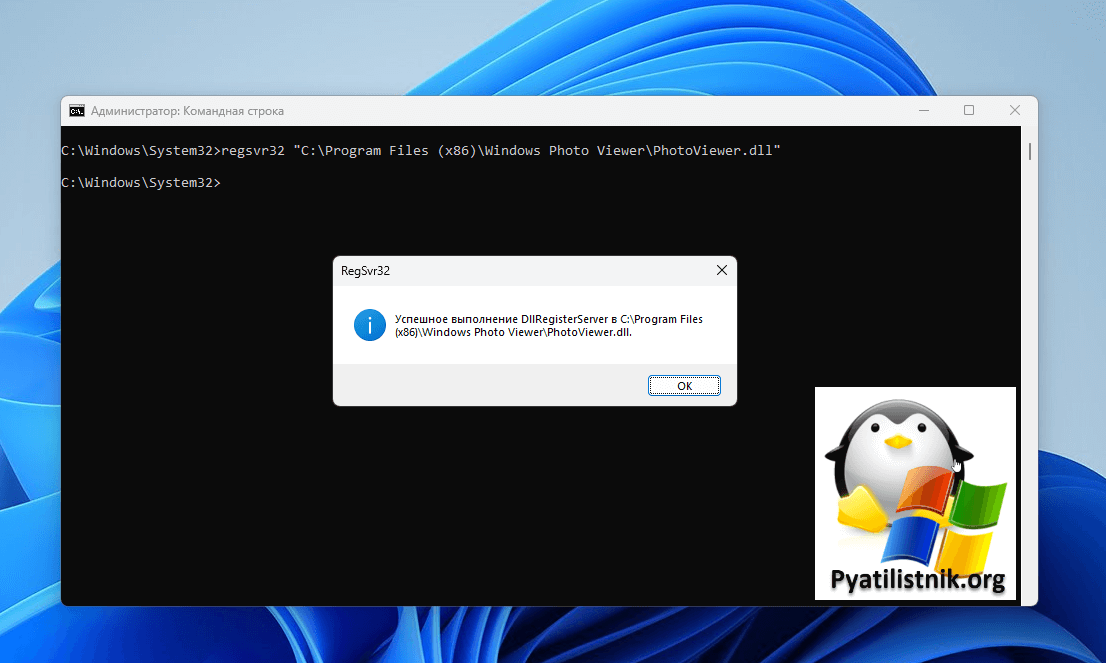Minimize the Command Prompt window

pos(923,110)
